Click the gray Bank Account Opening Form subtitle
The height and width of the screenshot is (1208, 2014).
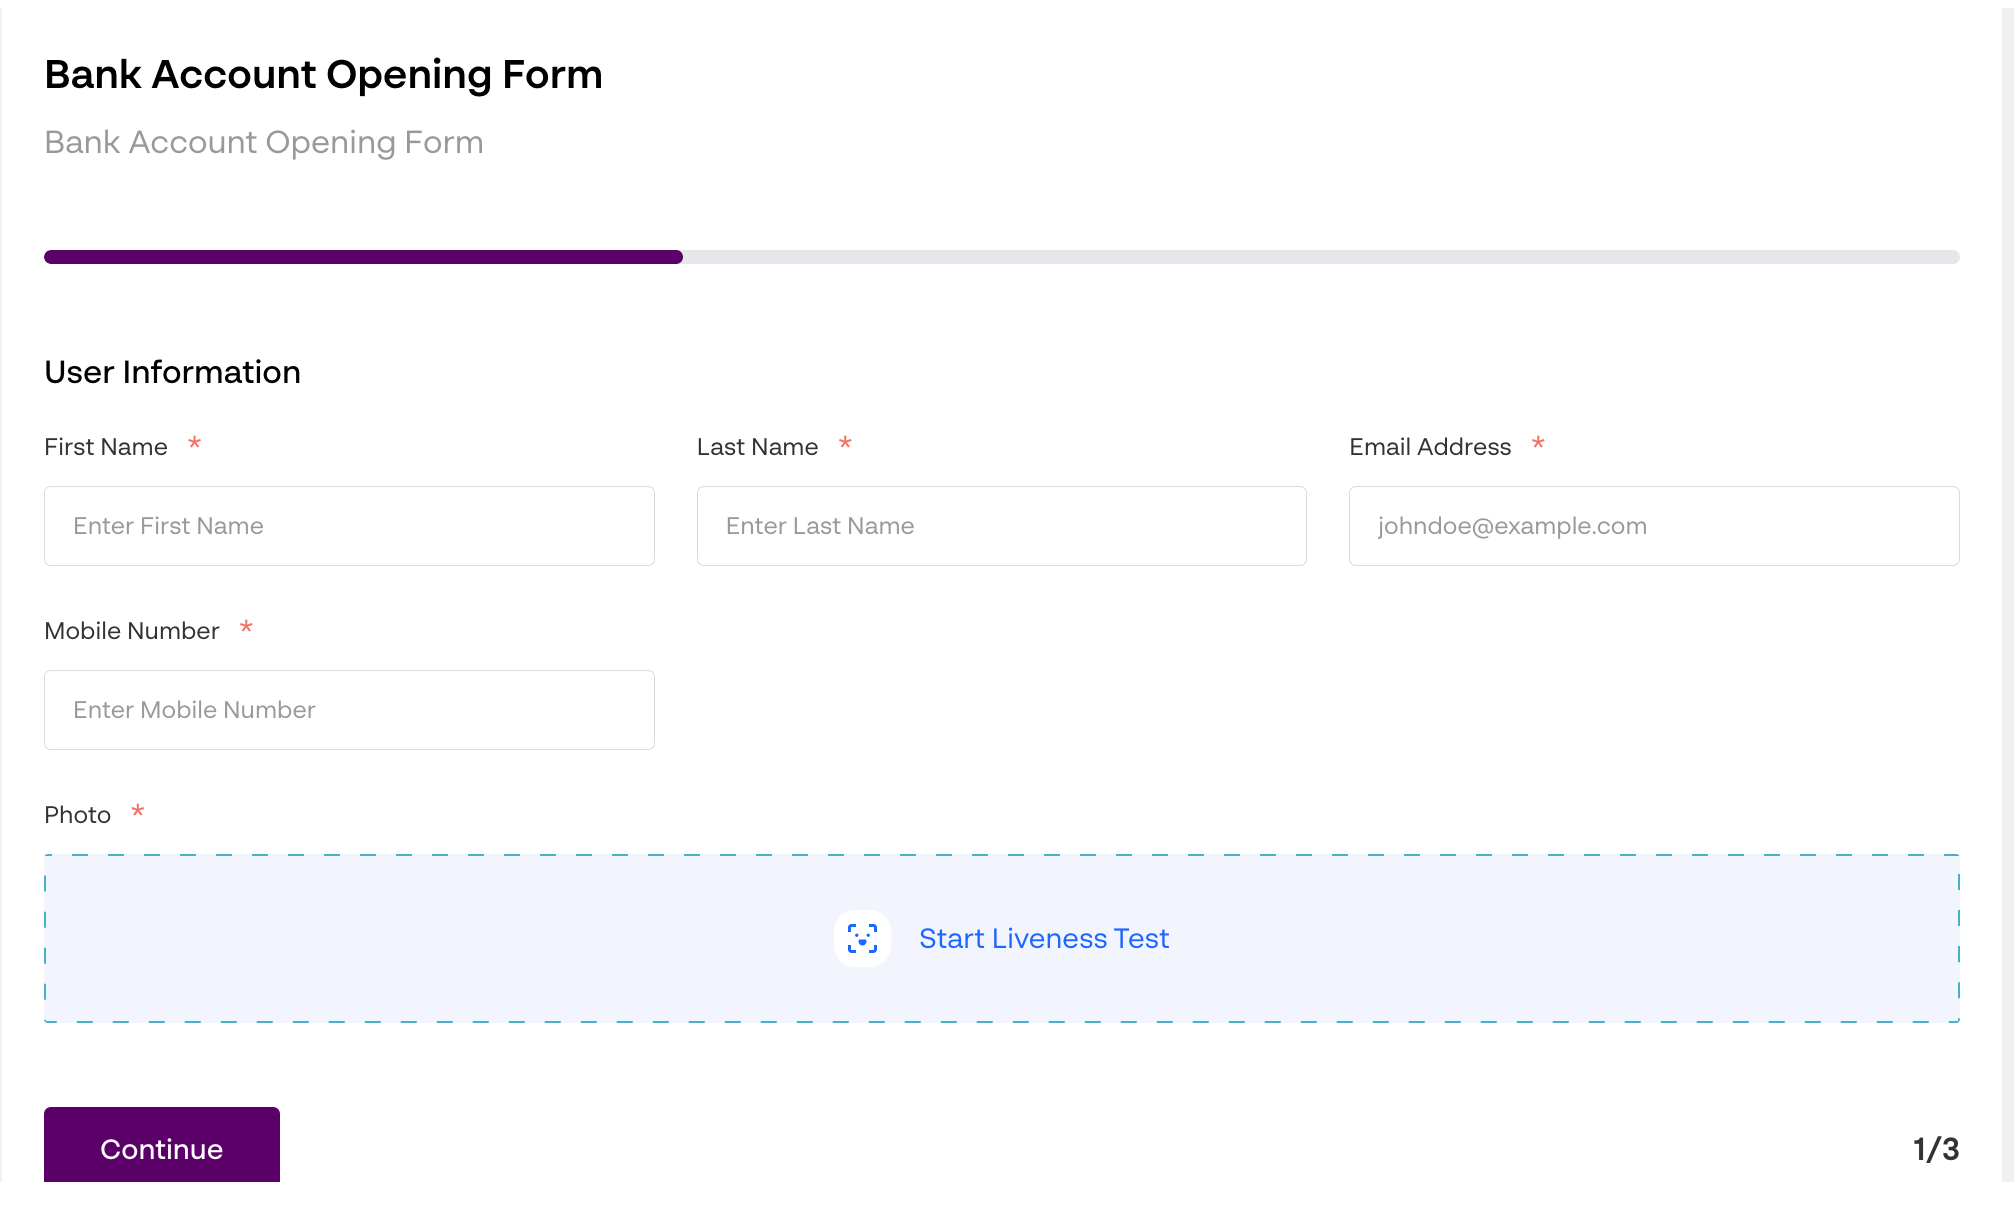point(264,142)
